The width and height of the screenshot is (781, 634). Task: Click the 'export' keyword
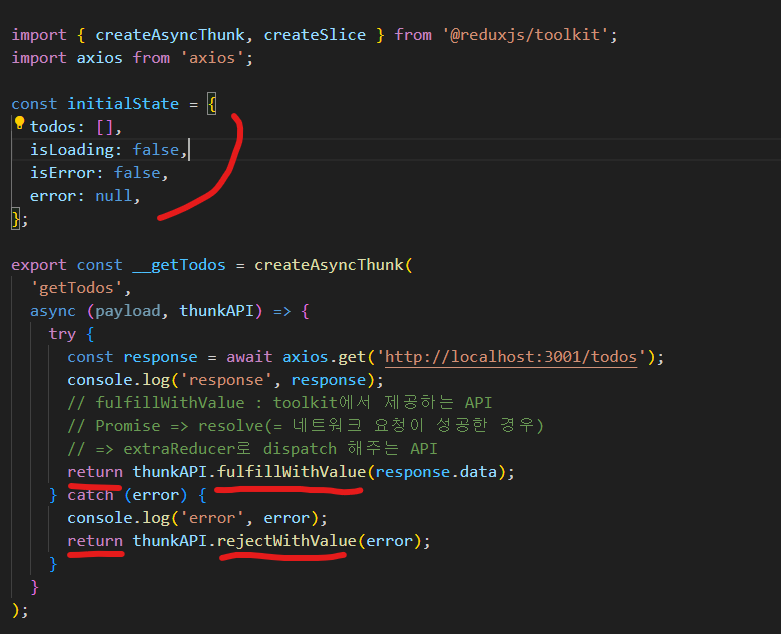(39, 265)
